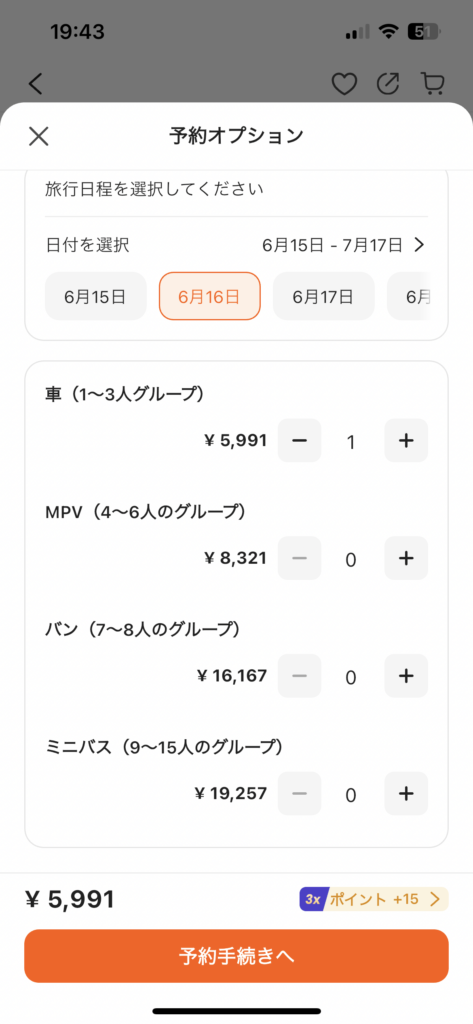Add to wishlist with the heart icon
The width and height of the screenshot is (473, 1024).
coord(344,84)
